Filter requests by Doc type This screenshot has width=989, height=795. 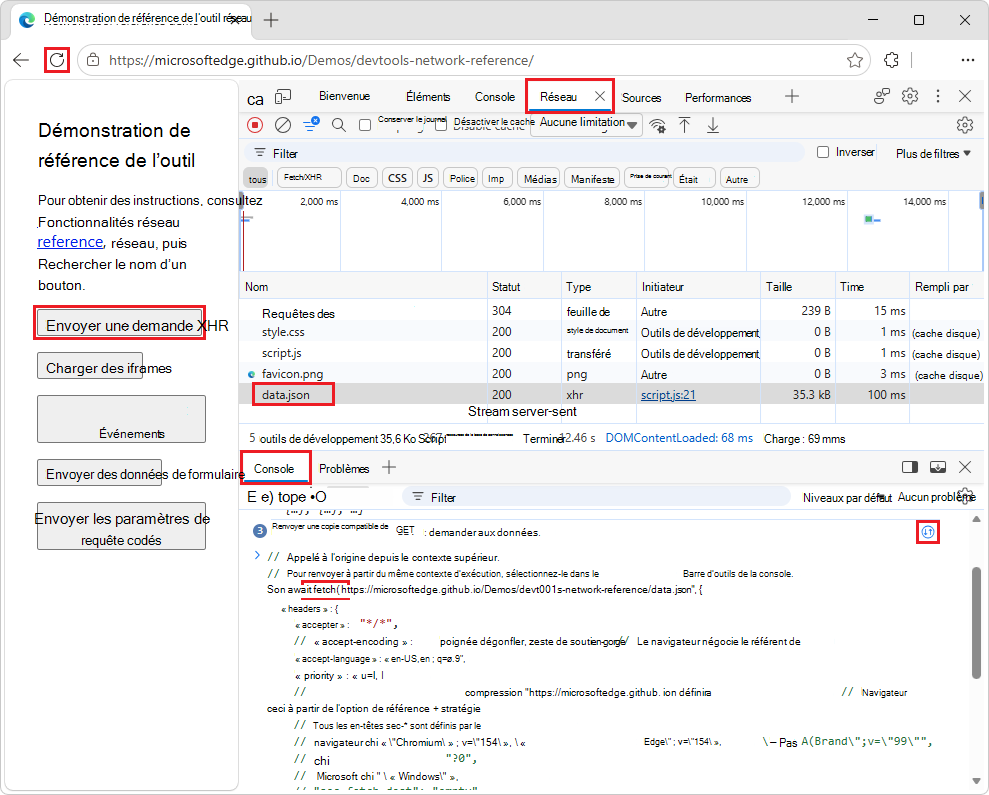pos(361,179)
